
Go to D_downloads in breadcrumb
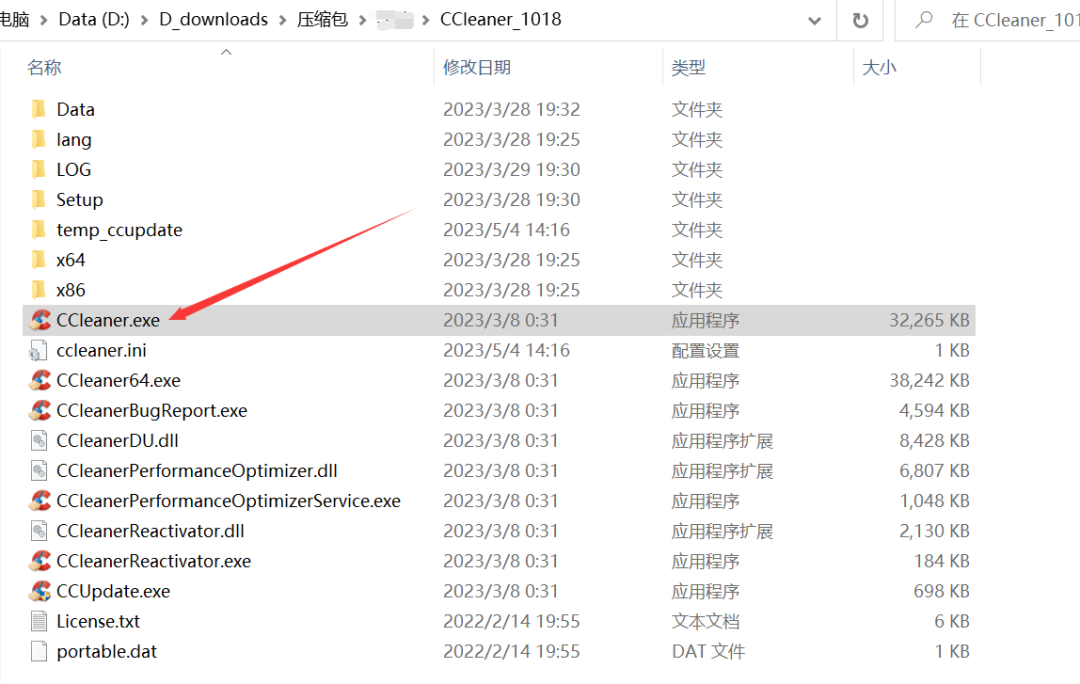pos(214,19)
